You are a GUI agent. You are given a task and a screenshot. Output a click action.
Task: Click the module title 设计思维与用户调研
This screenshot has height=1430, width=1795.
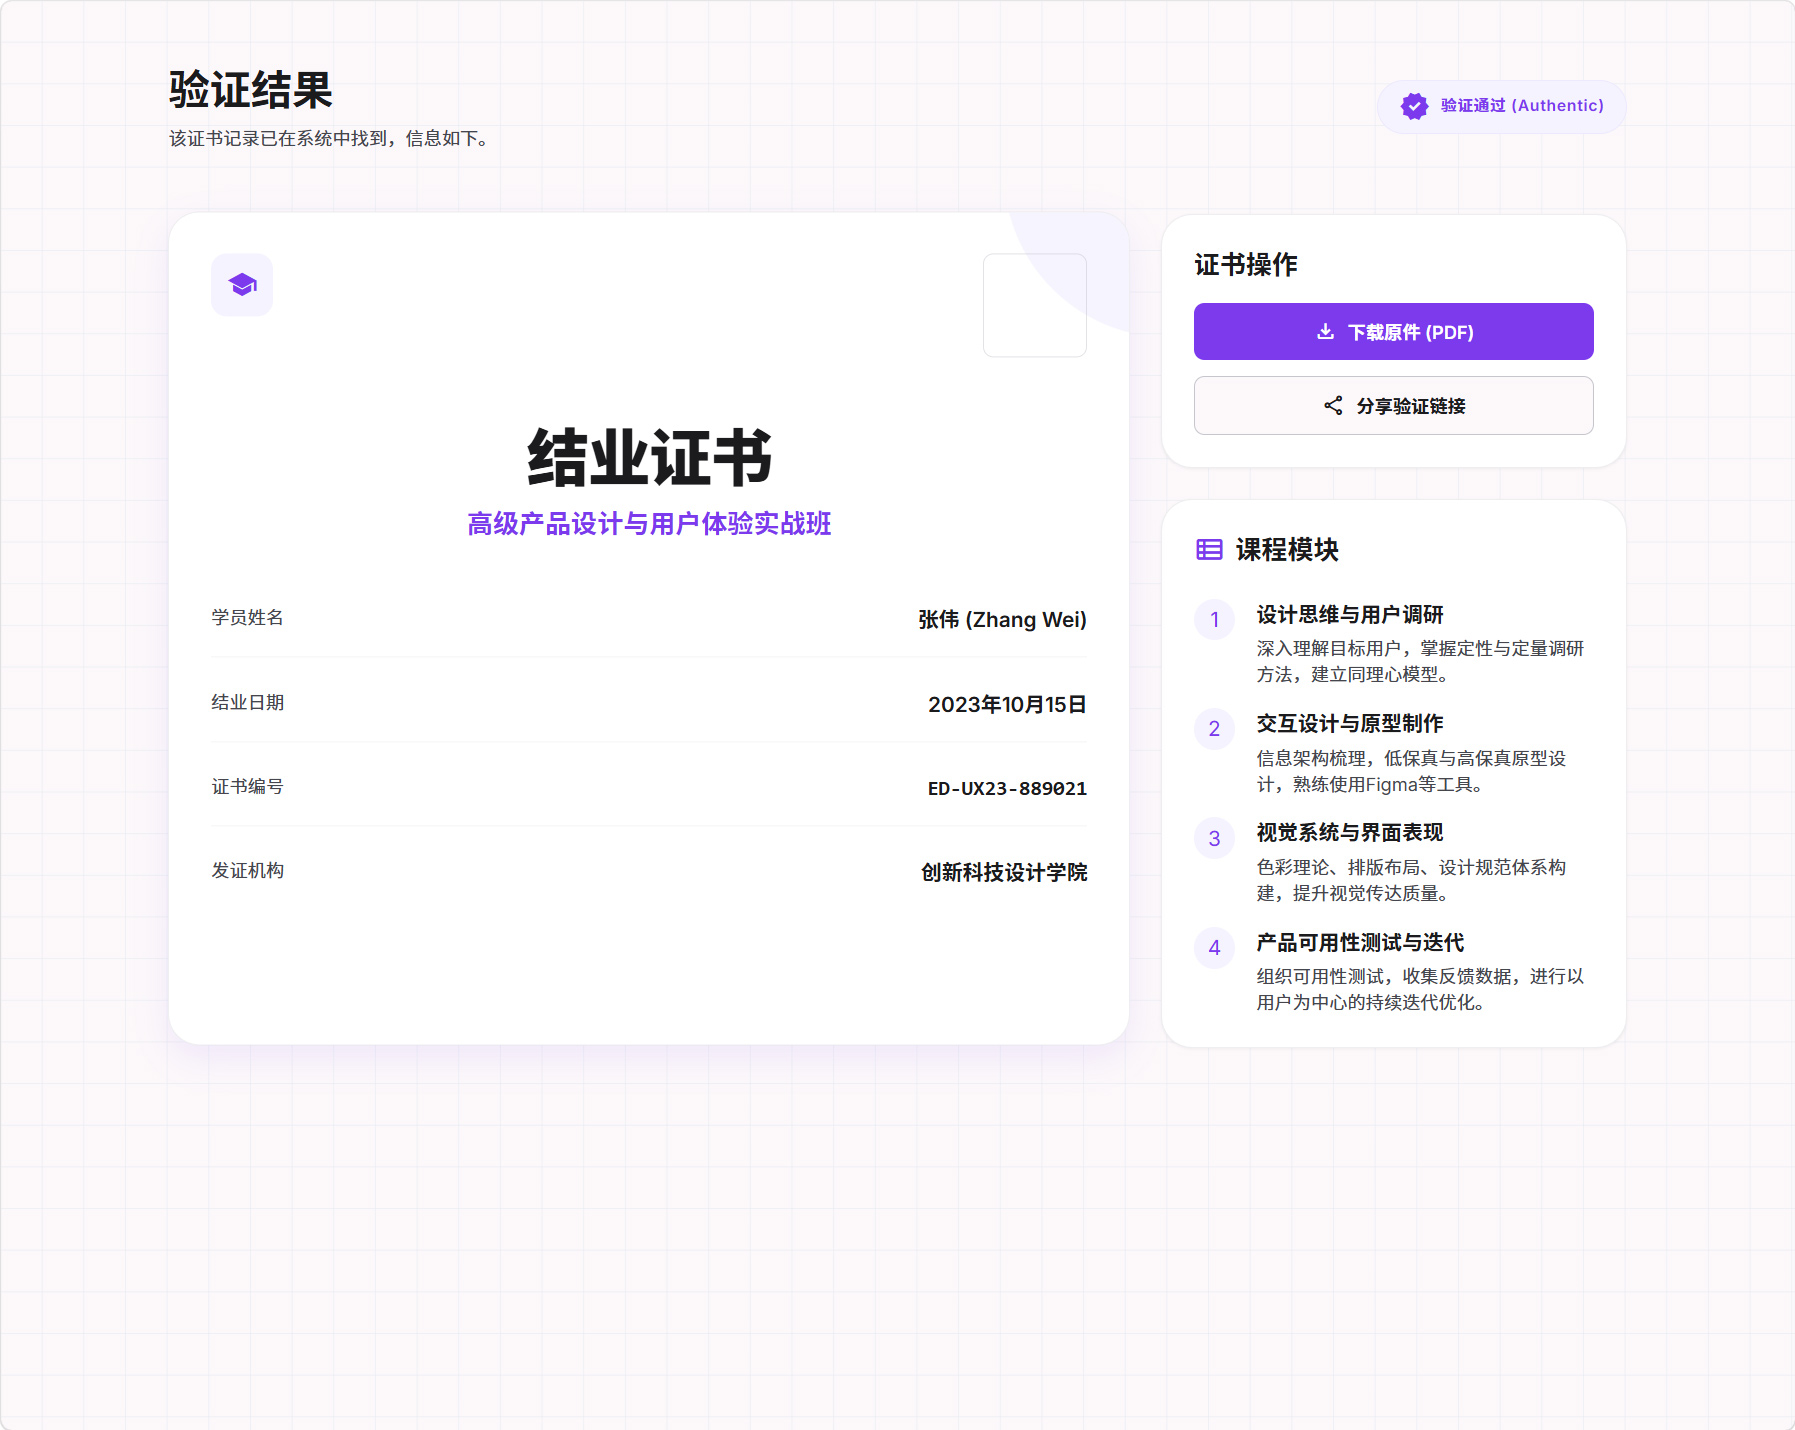click(x=1350, y=614)
